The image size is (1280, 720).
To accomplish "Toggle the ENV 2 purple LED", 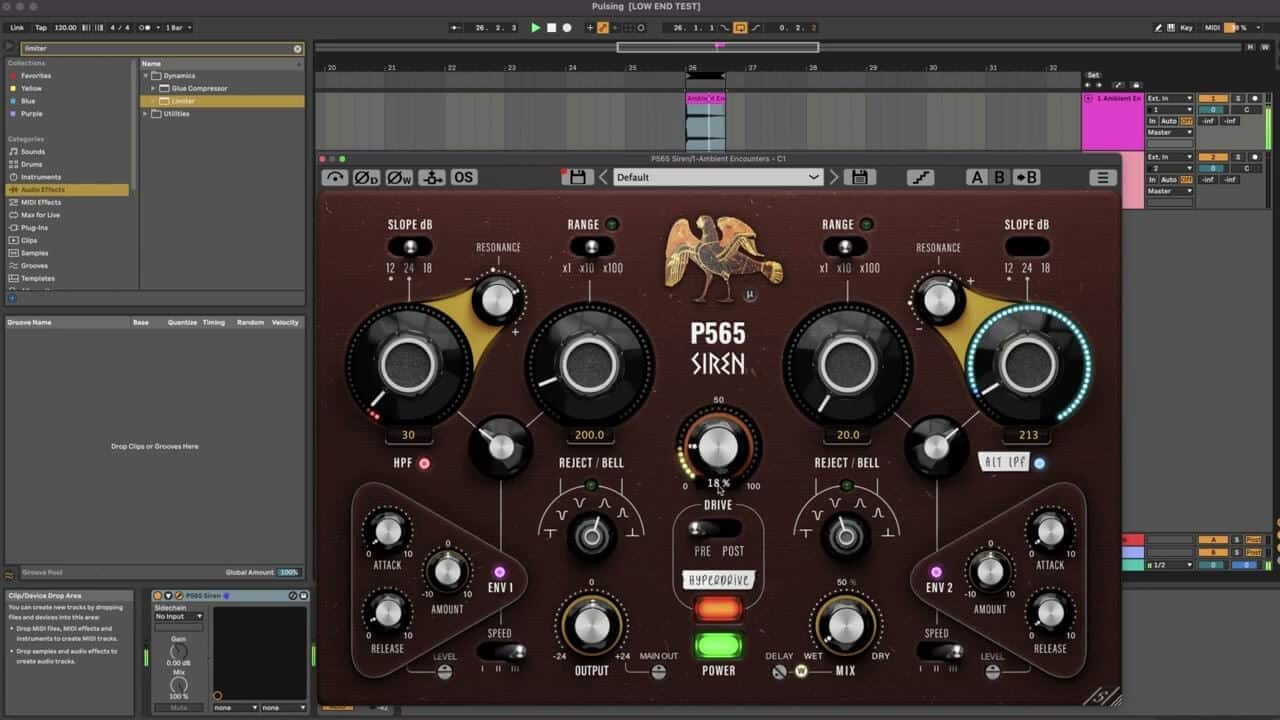I will pyautogui.click(x=936, y=572).
